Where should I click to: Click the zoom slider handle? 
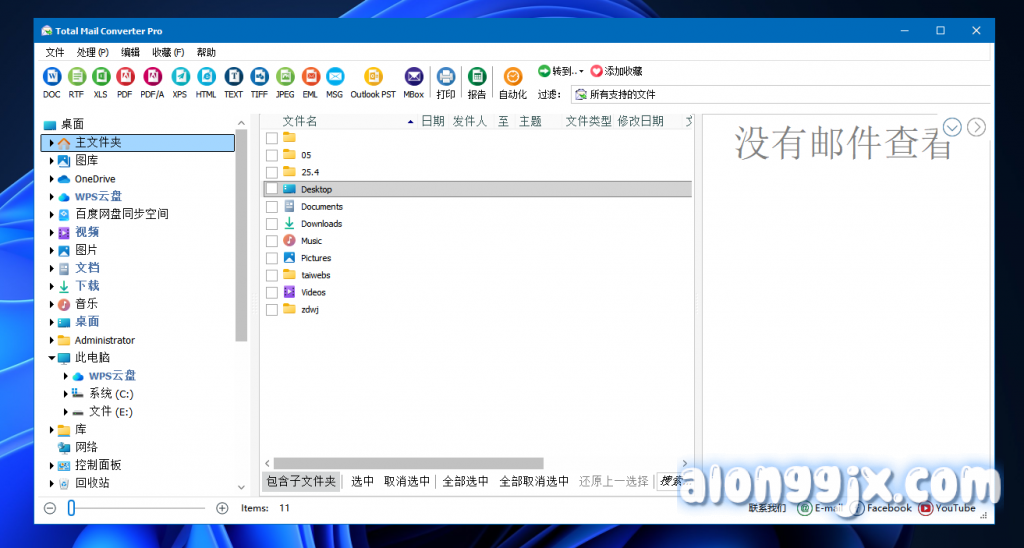71,508
